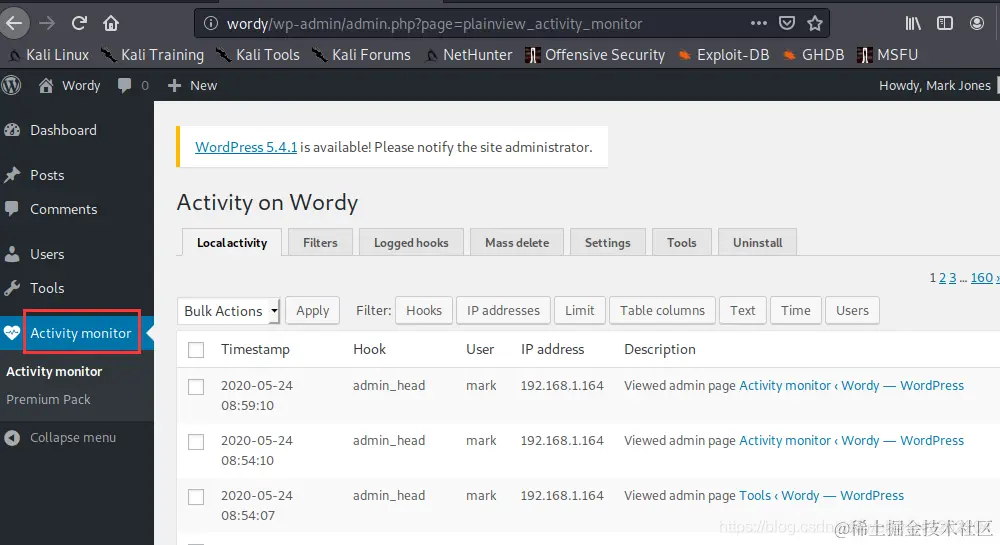The height and width of the screenshot is (545, 1000).
Task: Open Premium Pack submenu link
Action: [x=48, y=400]
